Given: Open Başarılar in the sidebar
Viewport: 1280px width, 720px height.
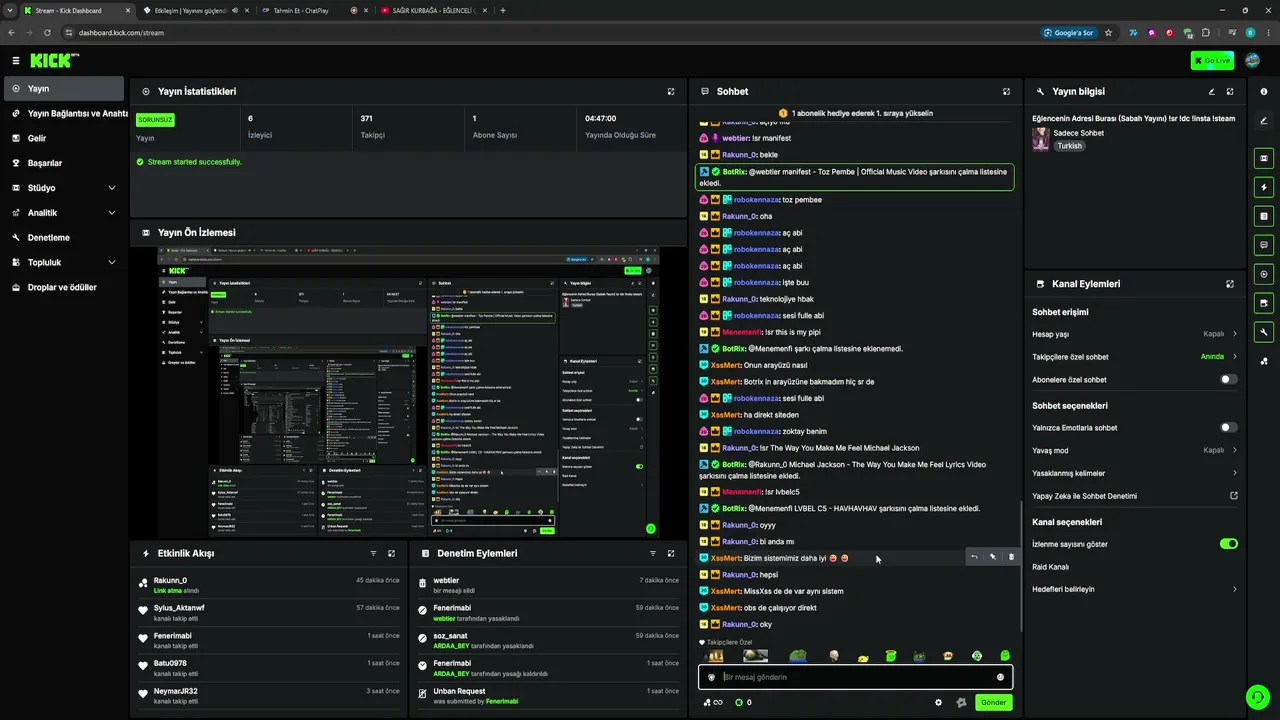Looking at the screenshot, I should (x=64, y=163).
